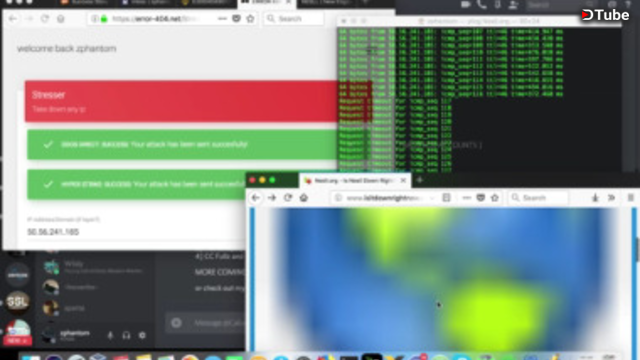Close the Host.org Is Host Down tab

(x=403, y=180)
